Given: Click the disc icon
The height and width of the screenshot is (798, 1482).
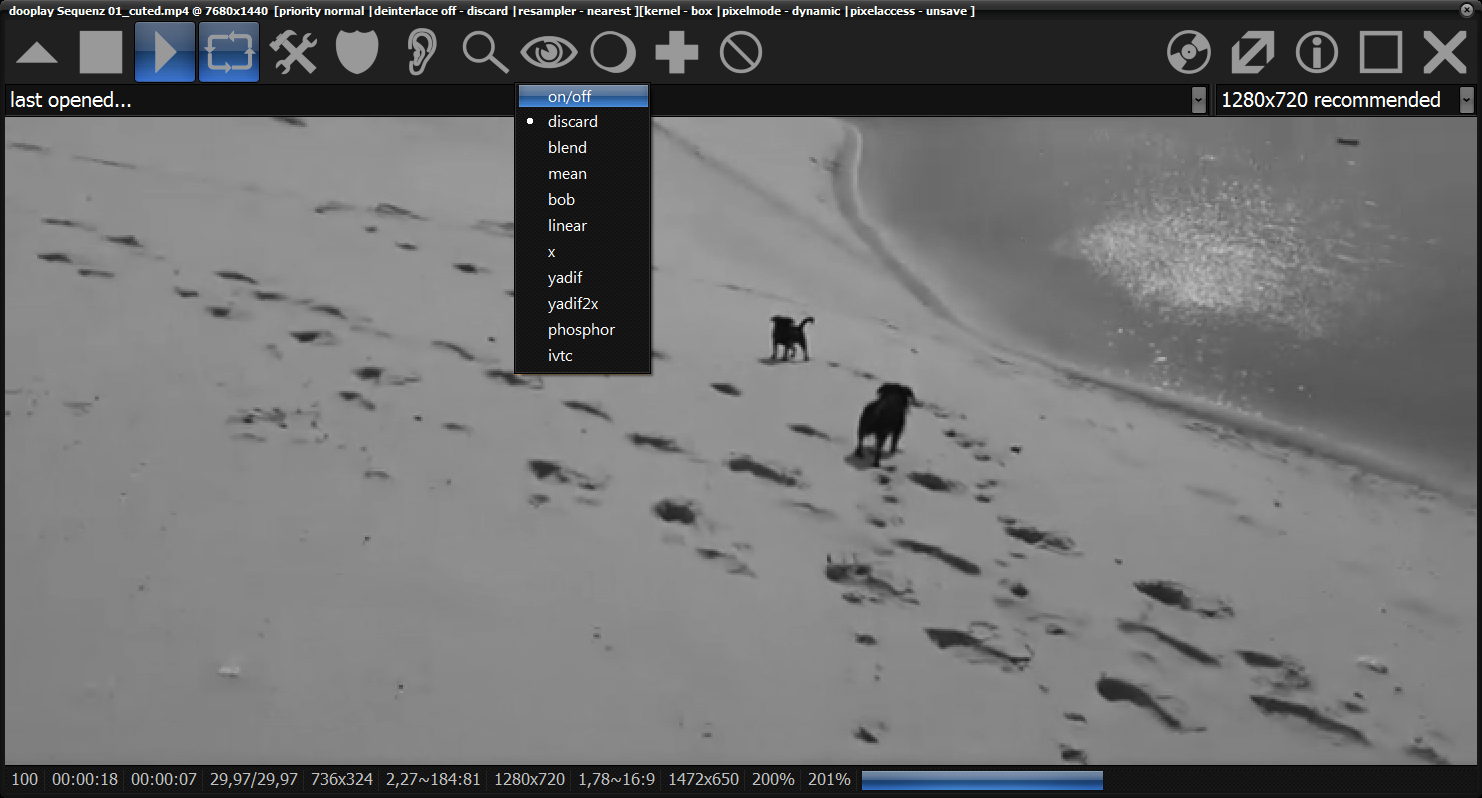Looking at the screenshot, I should tap(1189, 52).
